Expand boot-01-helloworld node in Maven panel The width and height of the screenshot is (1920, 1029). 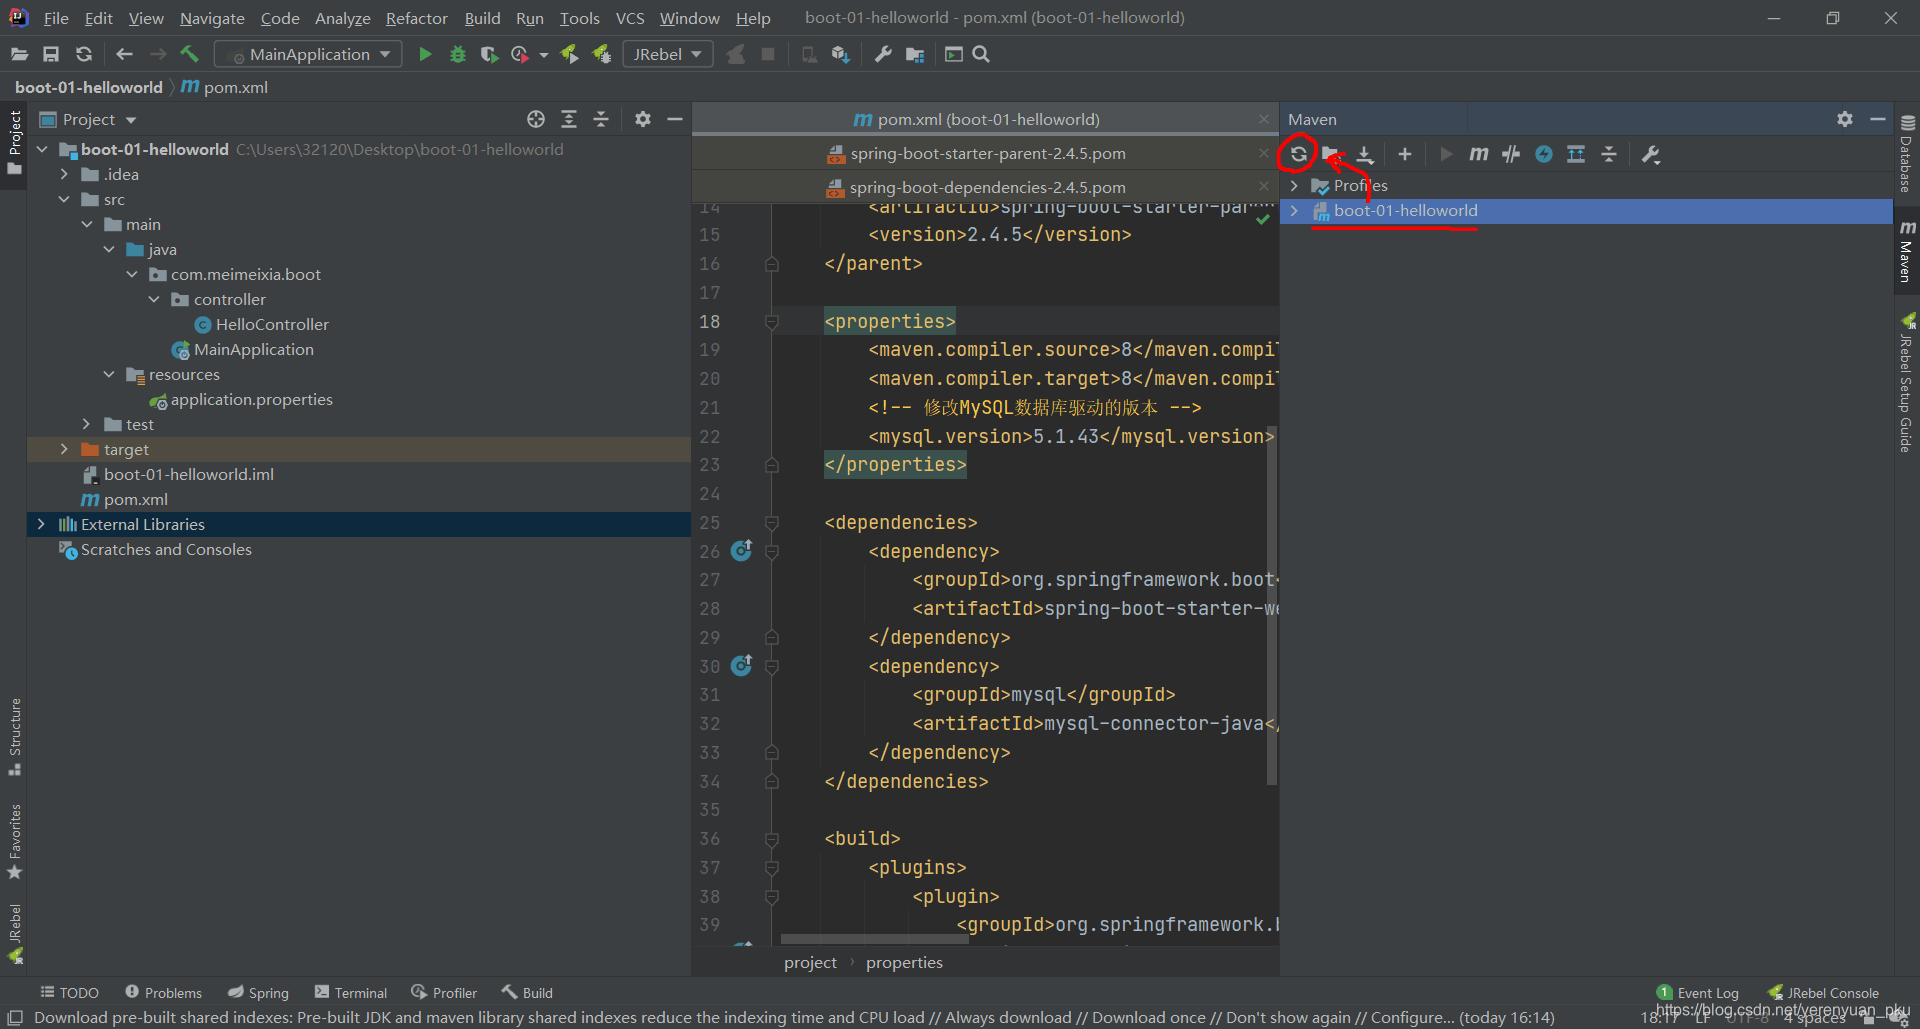(x=1294, y=210)
